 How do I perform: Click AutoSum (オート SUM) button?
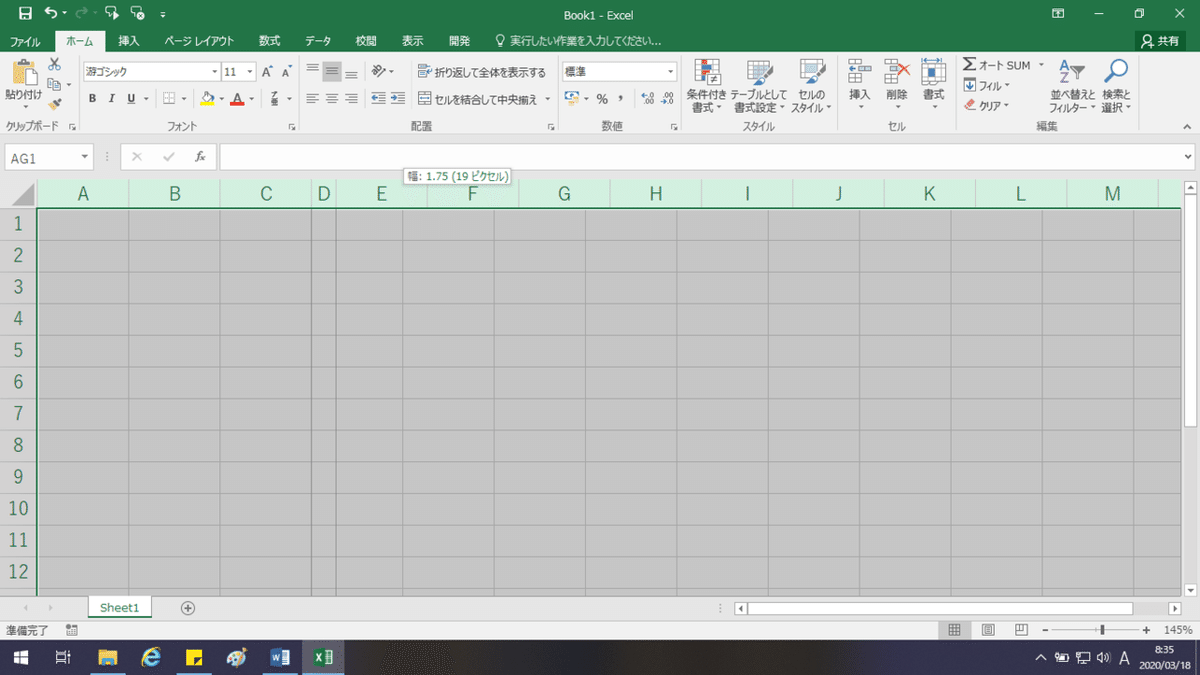point(996,65)
